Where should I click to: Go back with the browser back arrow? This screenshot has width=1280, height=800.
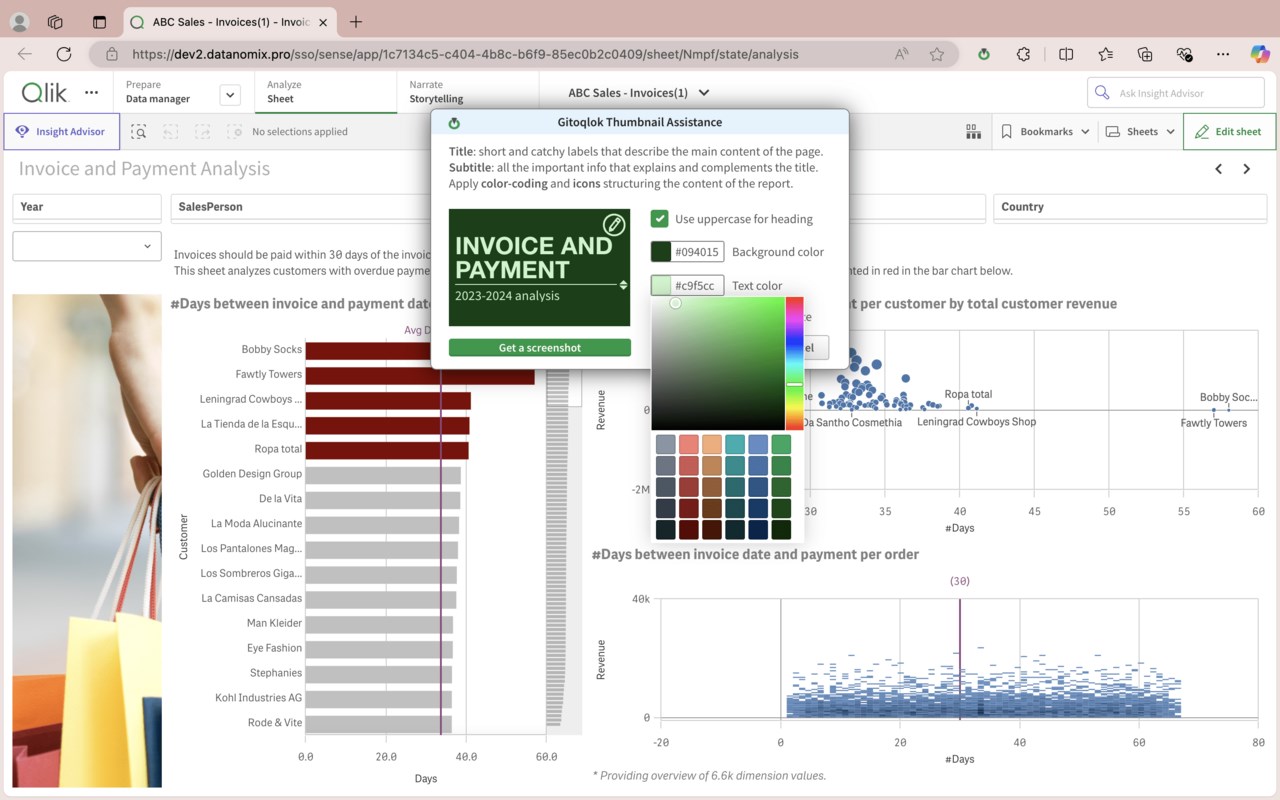(25, 54)
